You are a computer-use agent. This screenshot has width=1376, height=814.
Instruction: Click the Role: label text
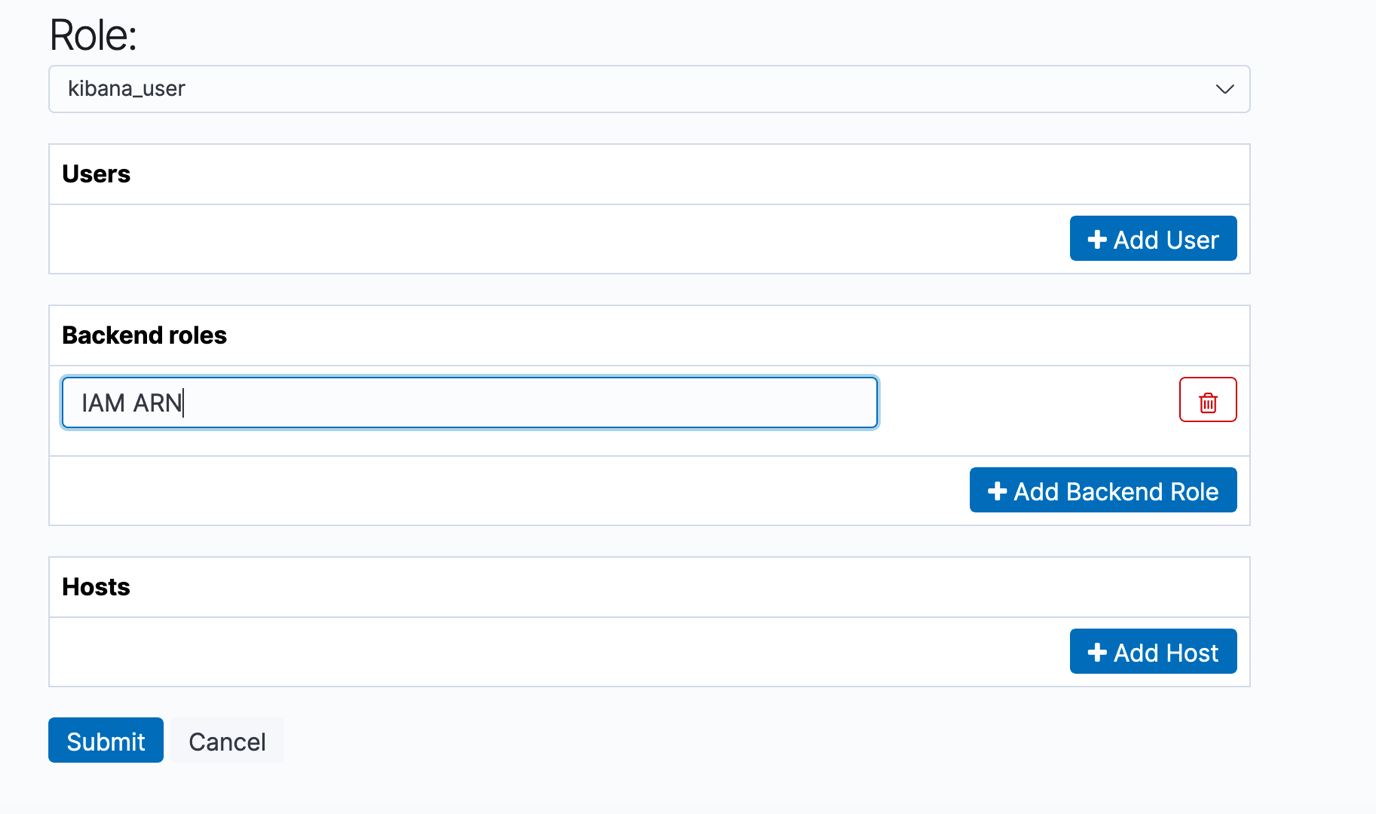(x=93, y=35)
